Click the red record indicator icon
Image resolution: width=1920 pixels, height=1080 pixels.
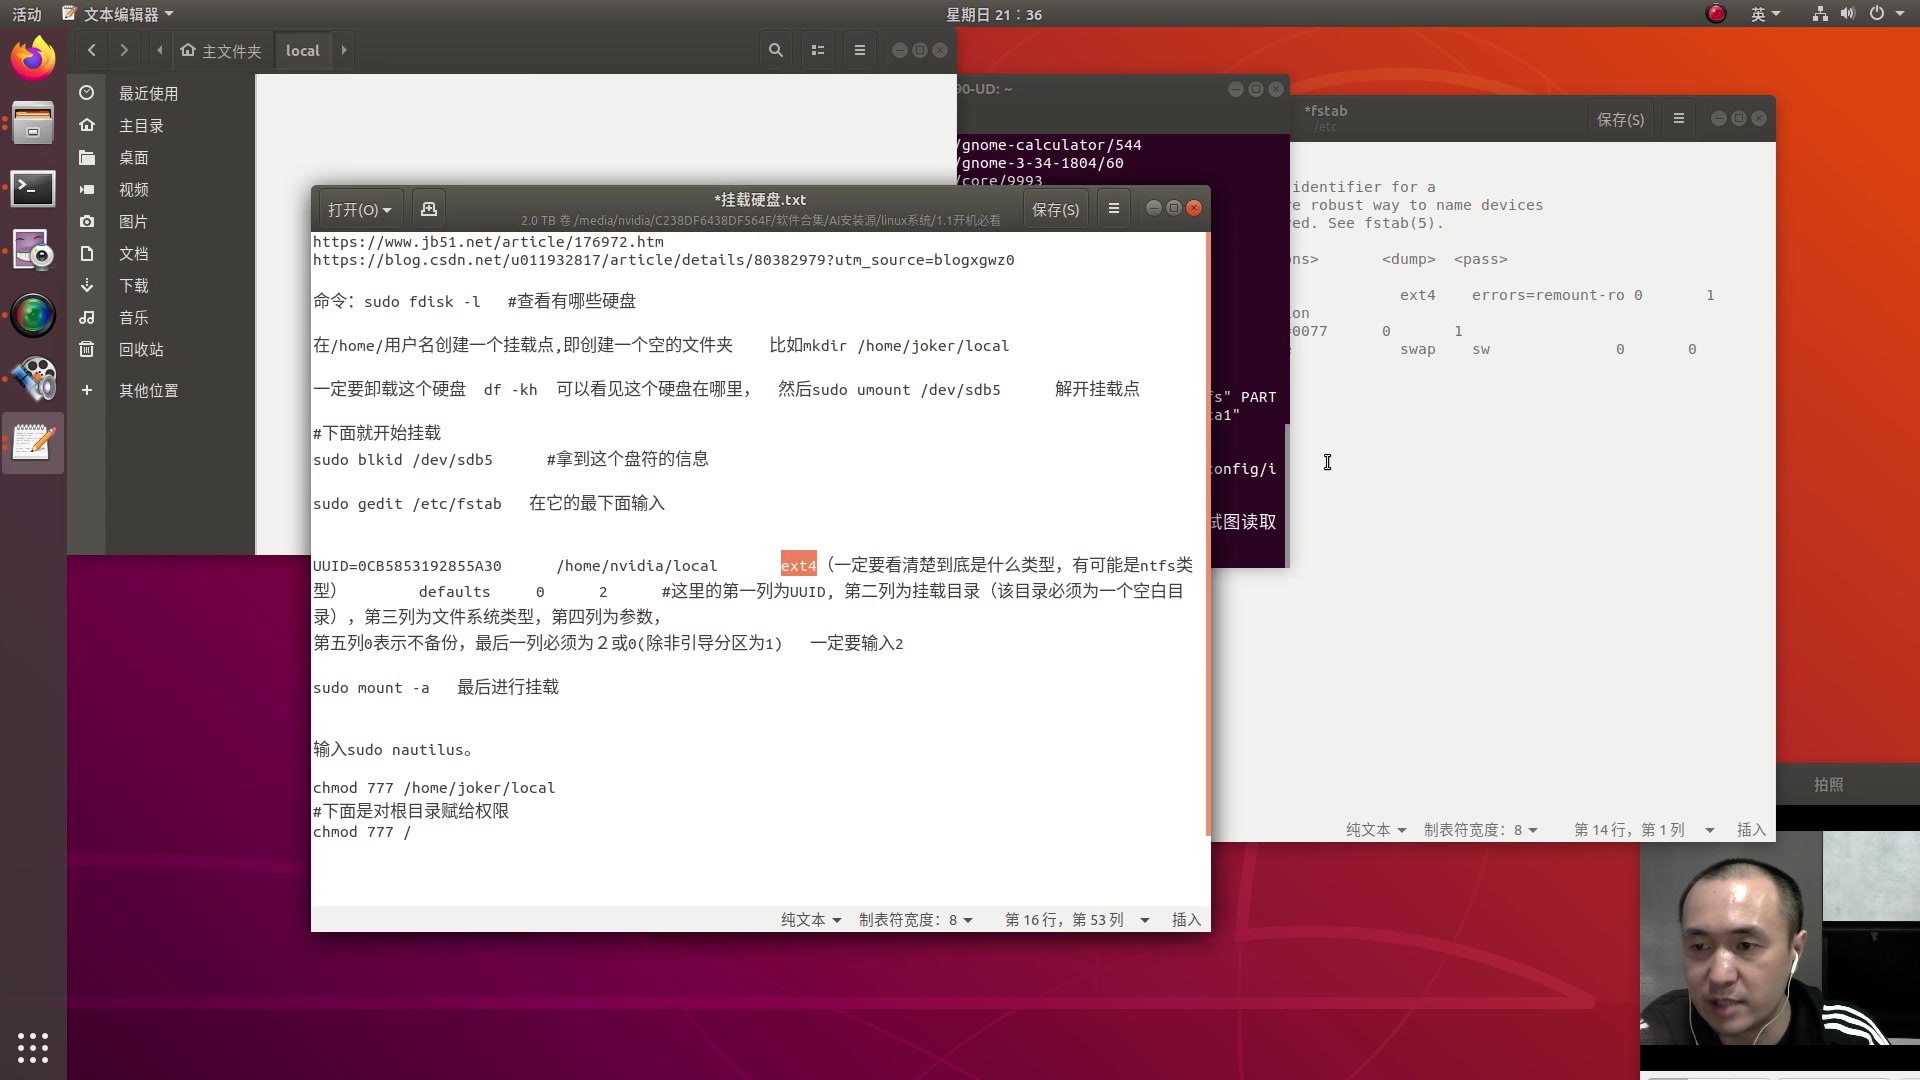pos(1716,14)
